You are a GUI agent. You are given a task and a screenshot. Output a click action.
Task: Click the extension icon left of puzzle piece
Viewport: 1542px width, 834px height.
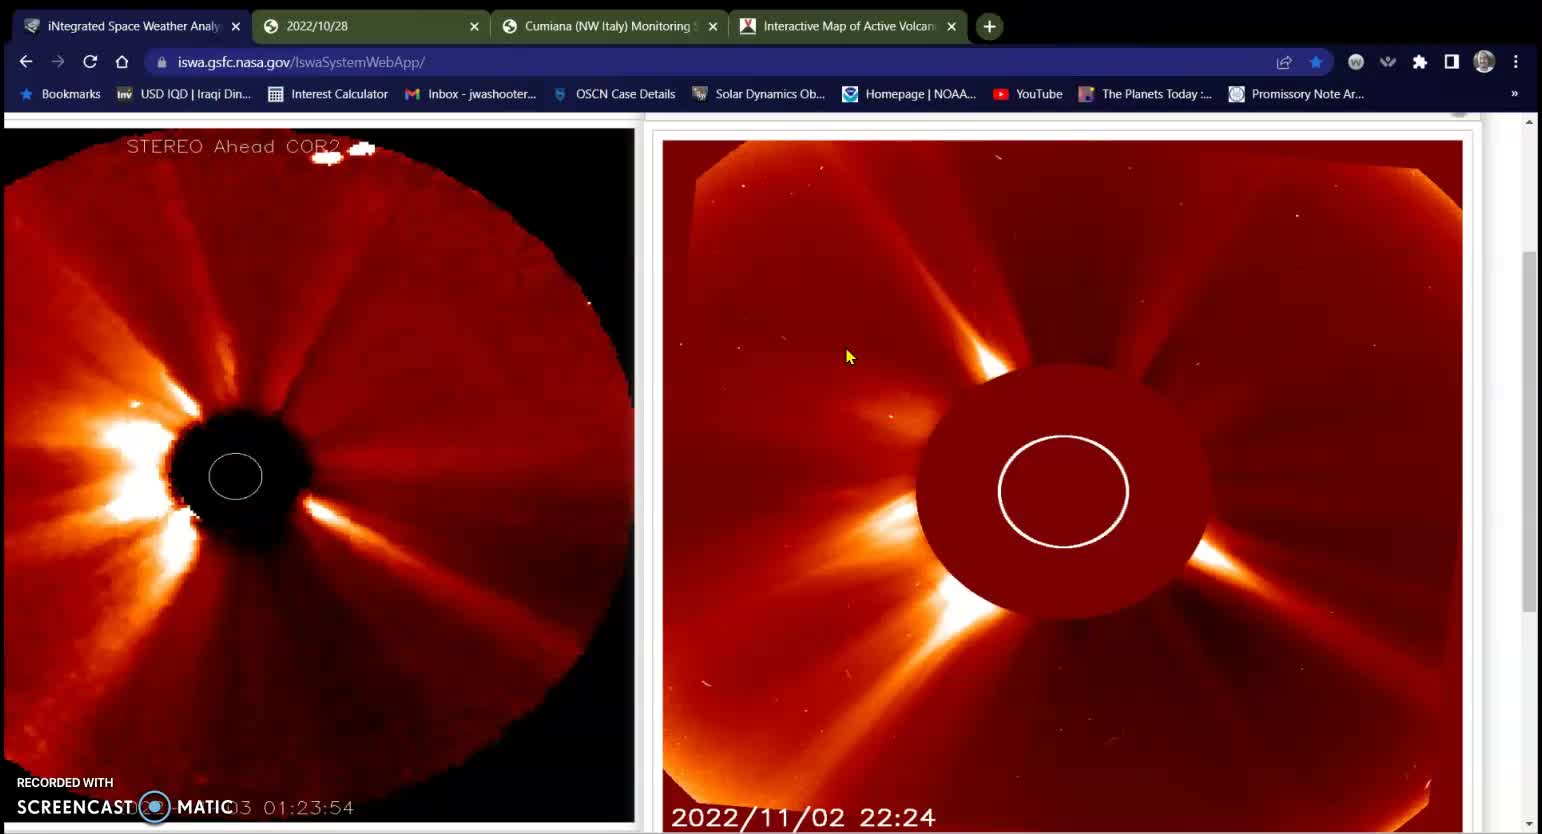pyautogui.click(x=1388, y=62)
